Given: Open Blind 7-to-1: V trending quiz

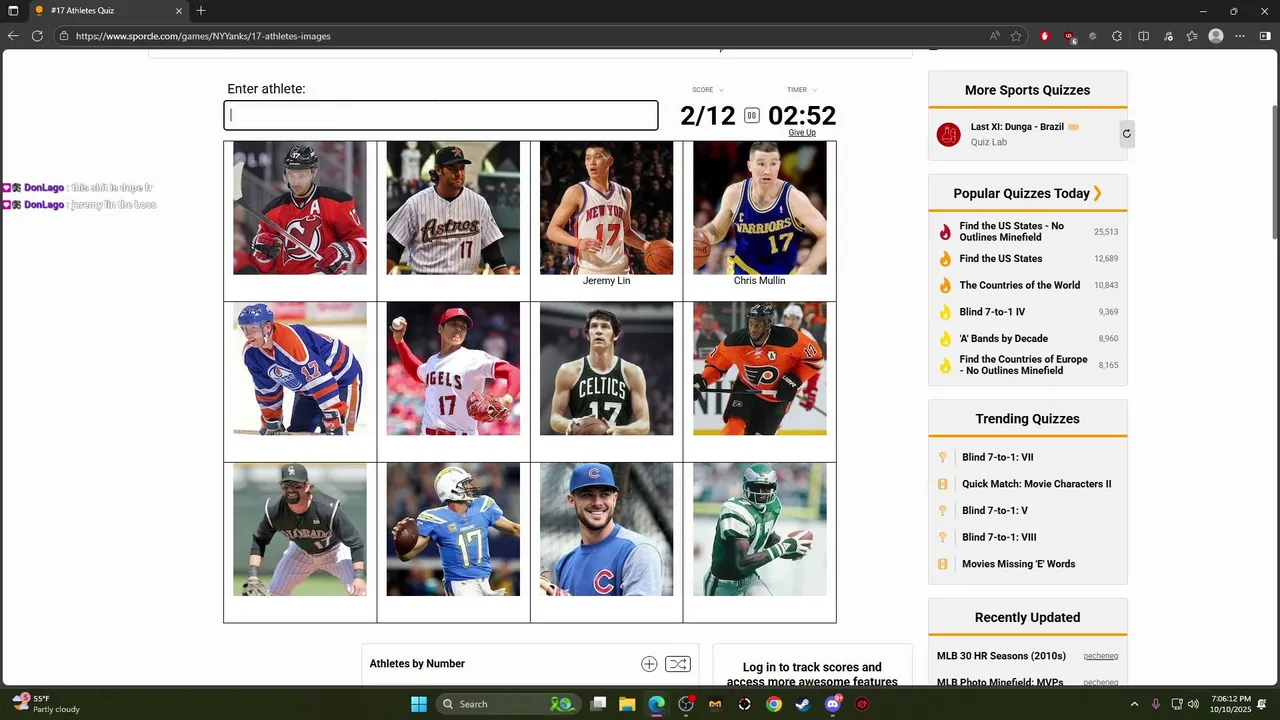Looking at the screenshot, I should 994,511.
